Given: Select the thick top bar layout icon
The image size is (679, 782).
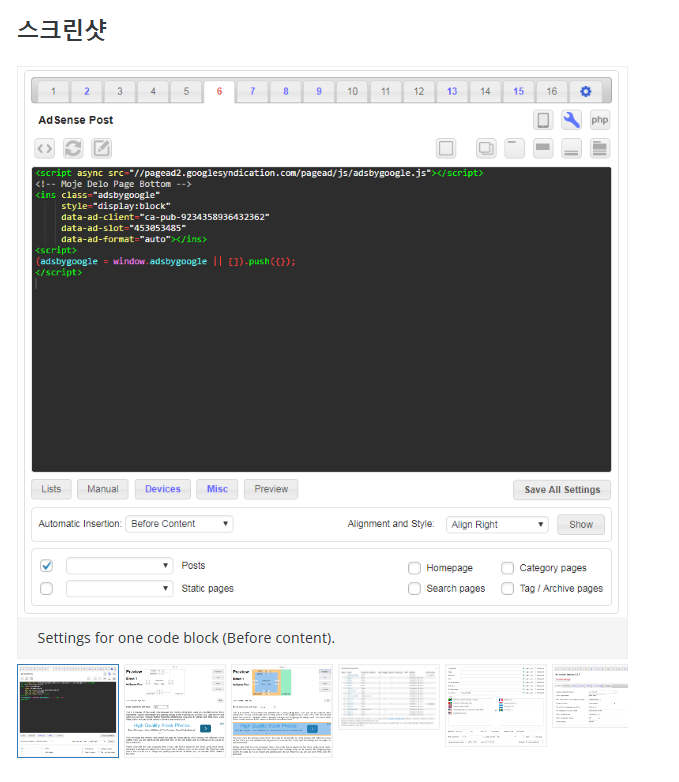Looking at the screenshot, I should point(543,148).
